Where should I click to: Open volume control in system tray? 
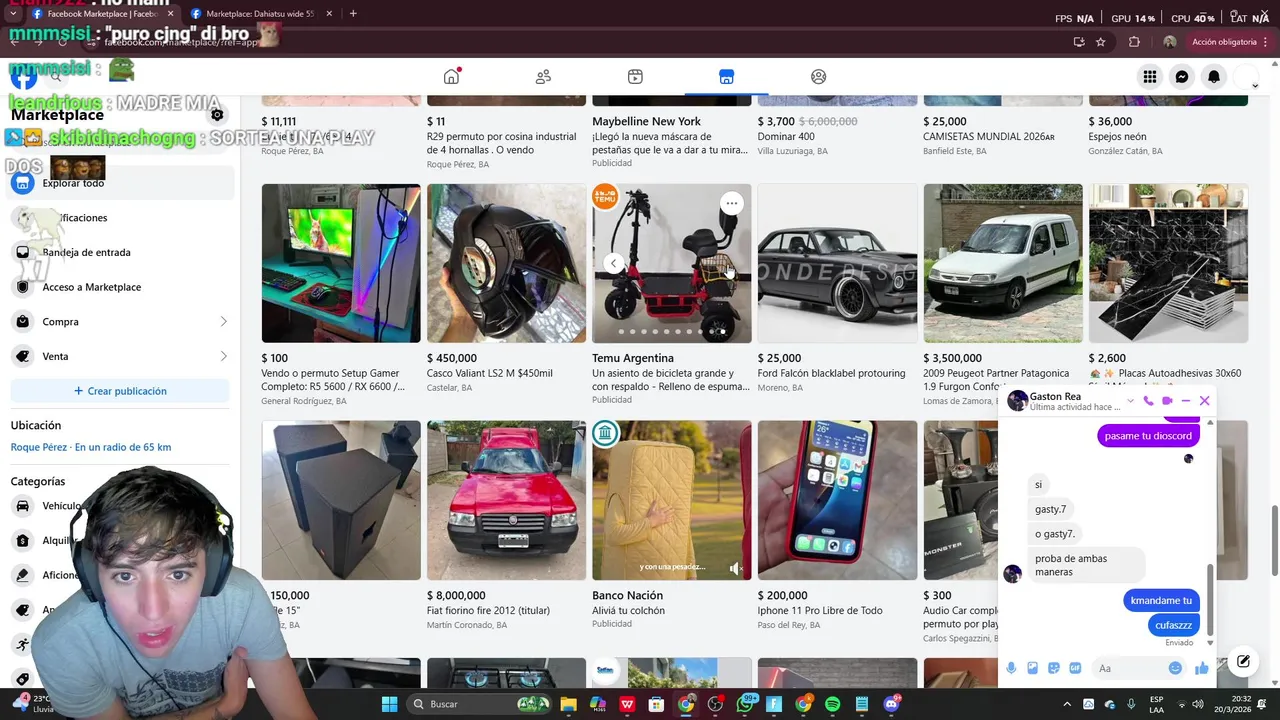coord(1198,704)
